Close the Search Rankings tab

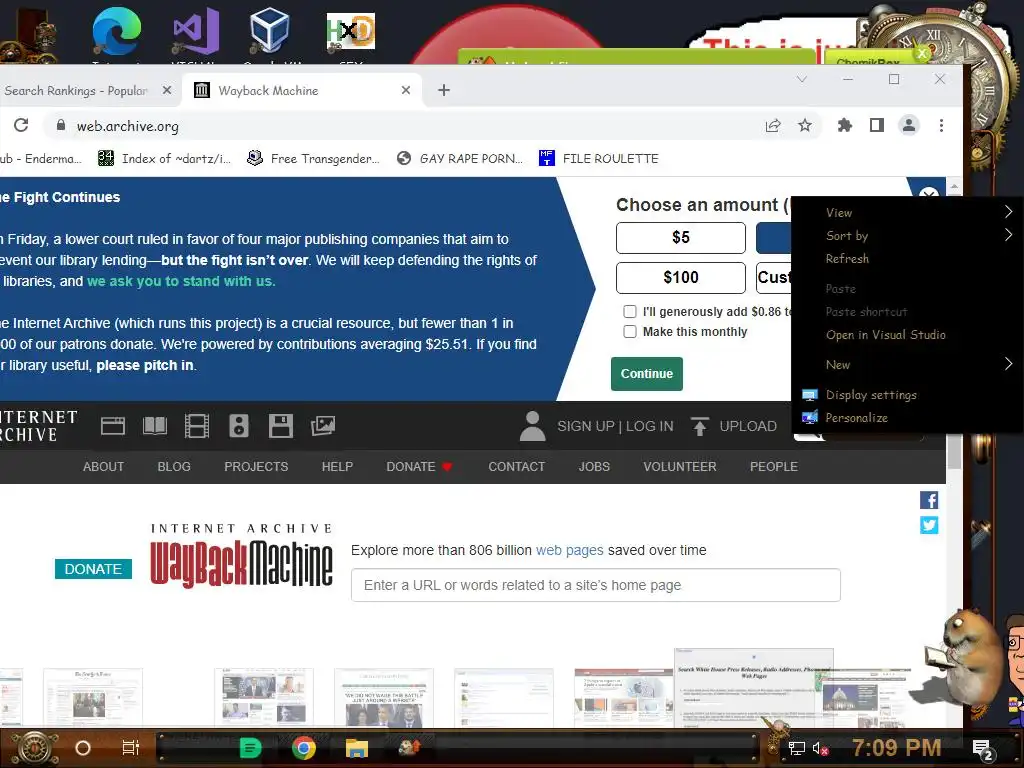[167, 90]
